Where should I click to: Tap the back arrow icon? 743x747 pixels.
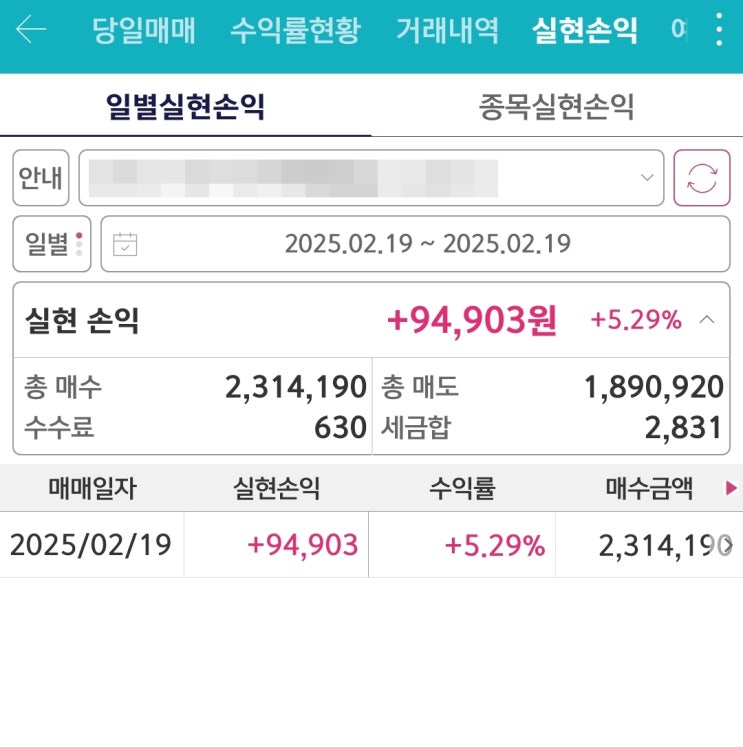pos(31,30)
